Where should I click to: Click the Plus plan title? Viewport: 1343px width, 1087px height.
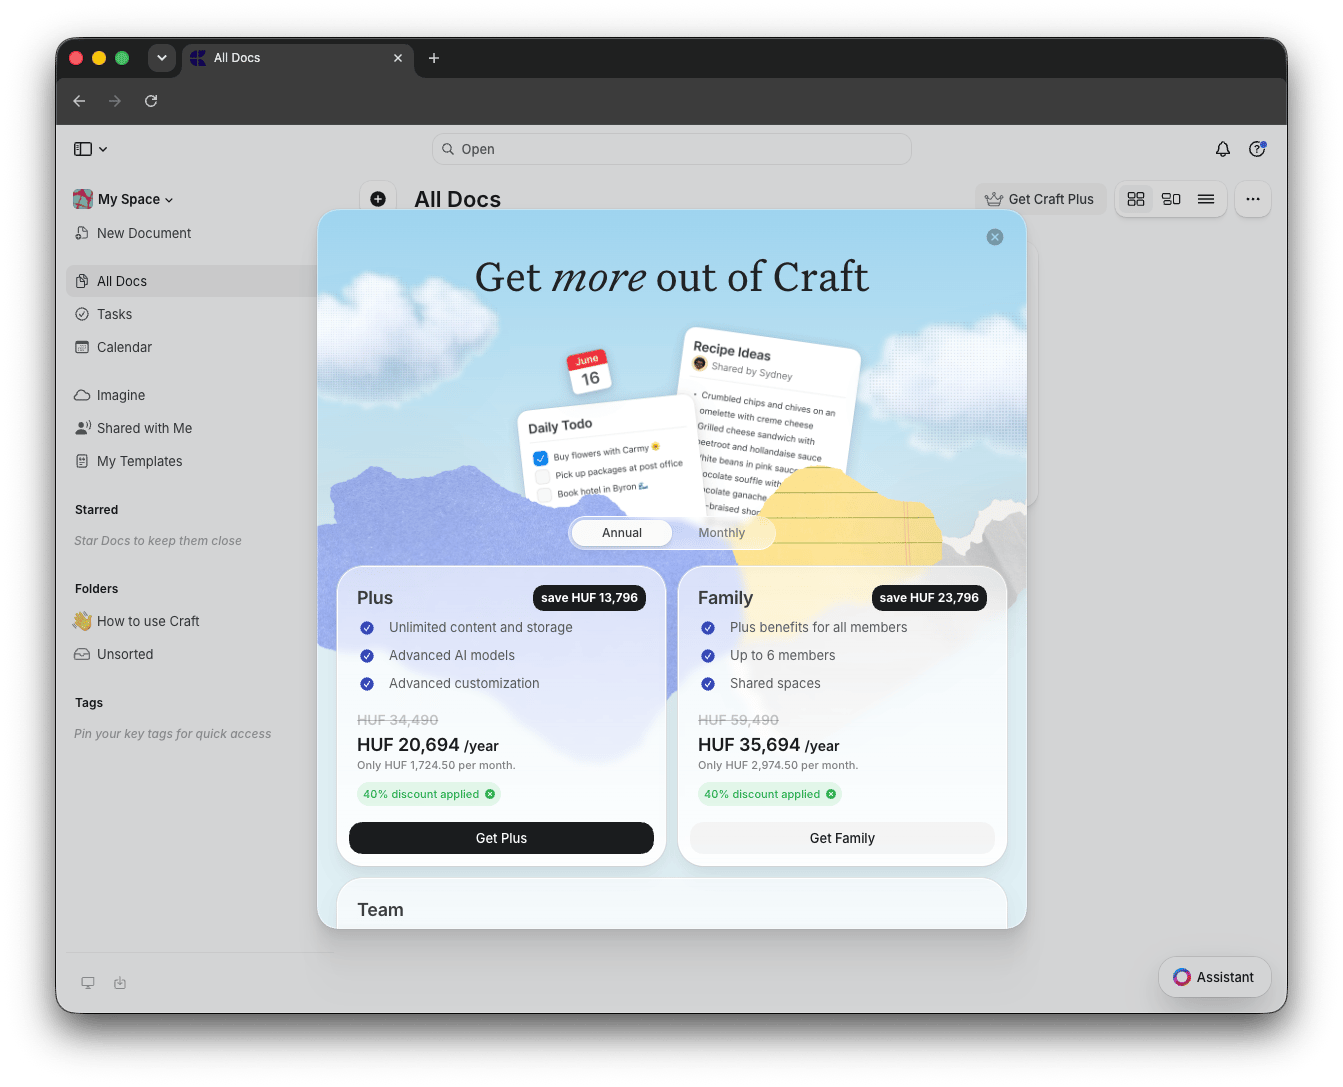(x=375, y=598)
